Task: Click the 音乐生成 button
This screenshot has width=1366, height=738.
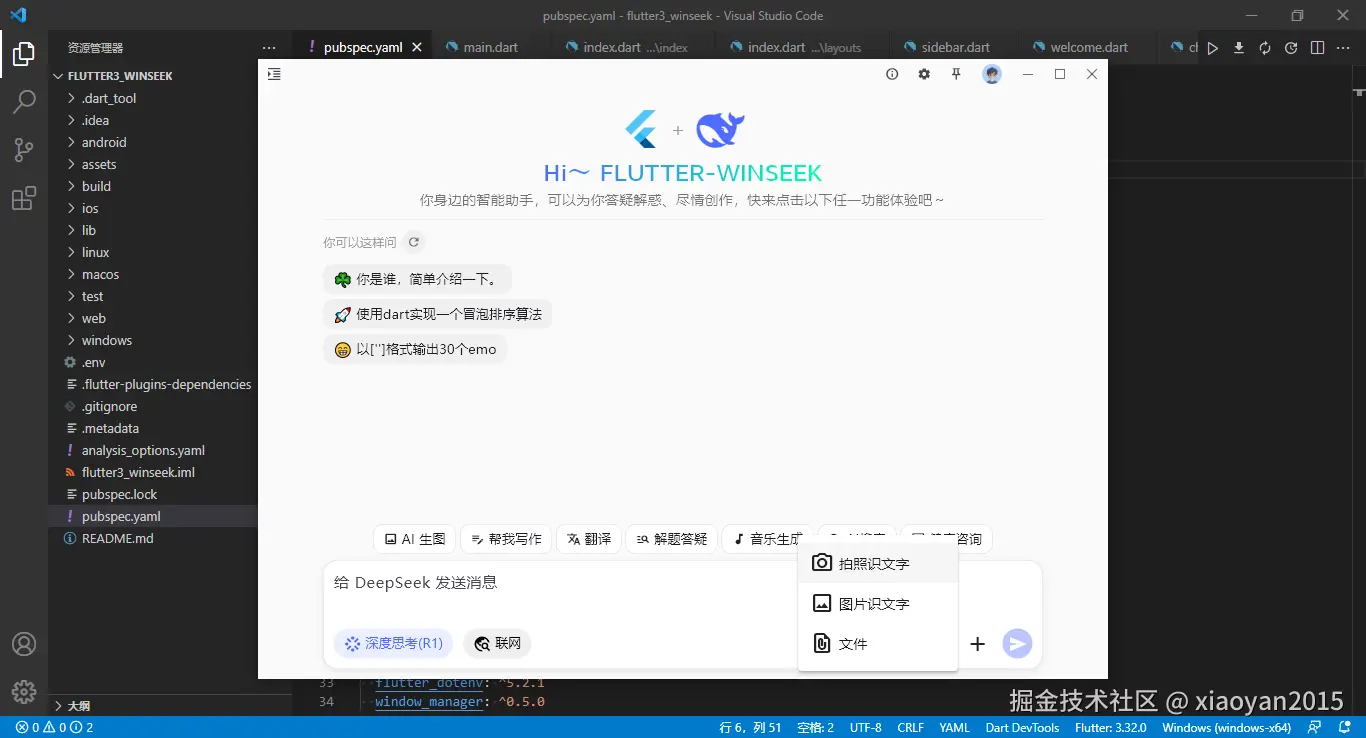Action: [767, 539]
